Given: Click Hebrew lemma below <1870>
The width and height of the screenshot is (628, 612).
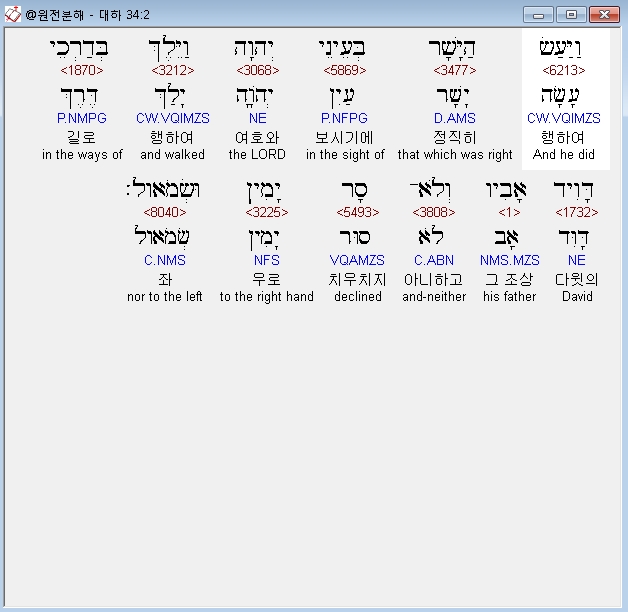Looking at the screenshot, I should coord(79,97).
